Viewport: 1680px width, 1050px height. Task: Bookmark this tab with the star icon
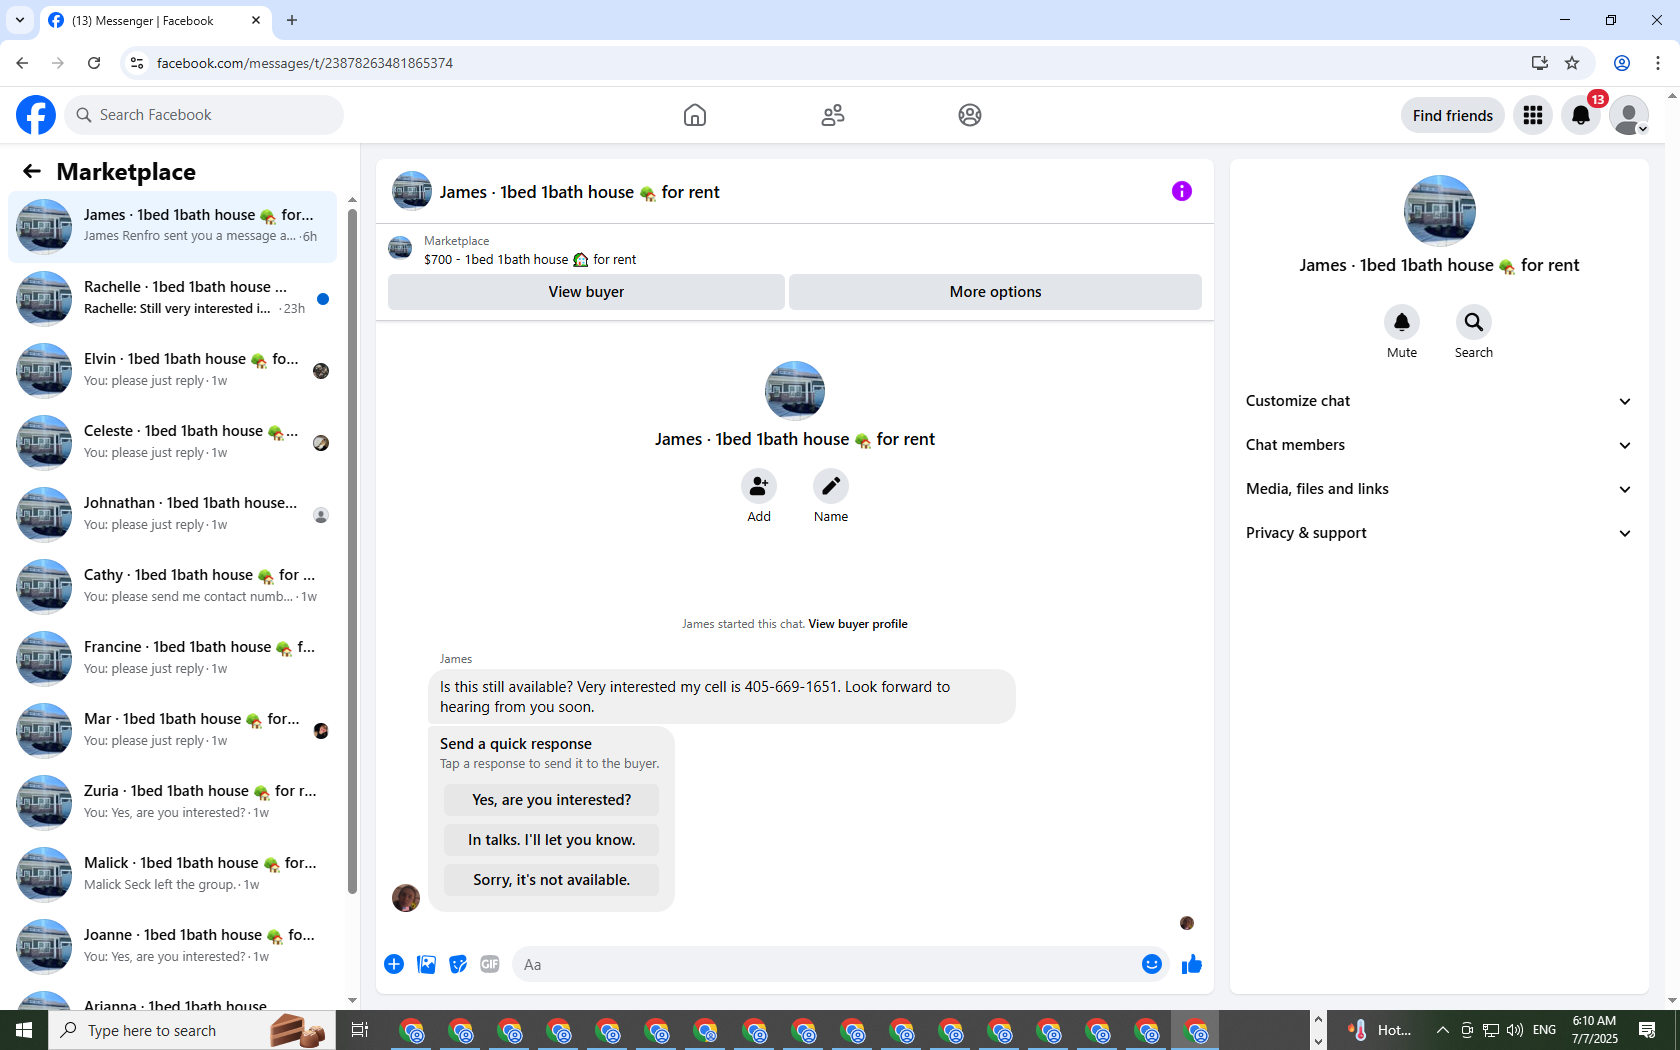(x=1572, y=63)
